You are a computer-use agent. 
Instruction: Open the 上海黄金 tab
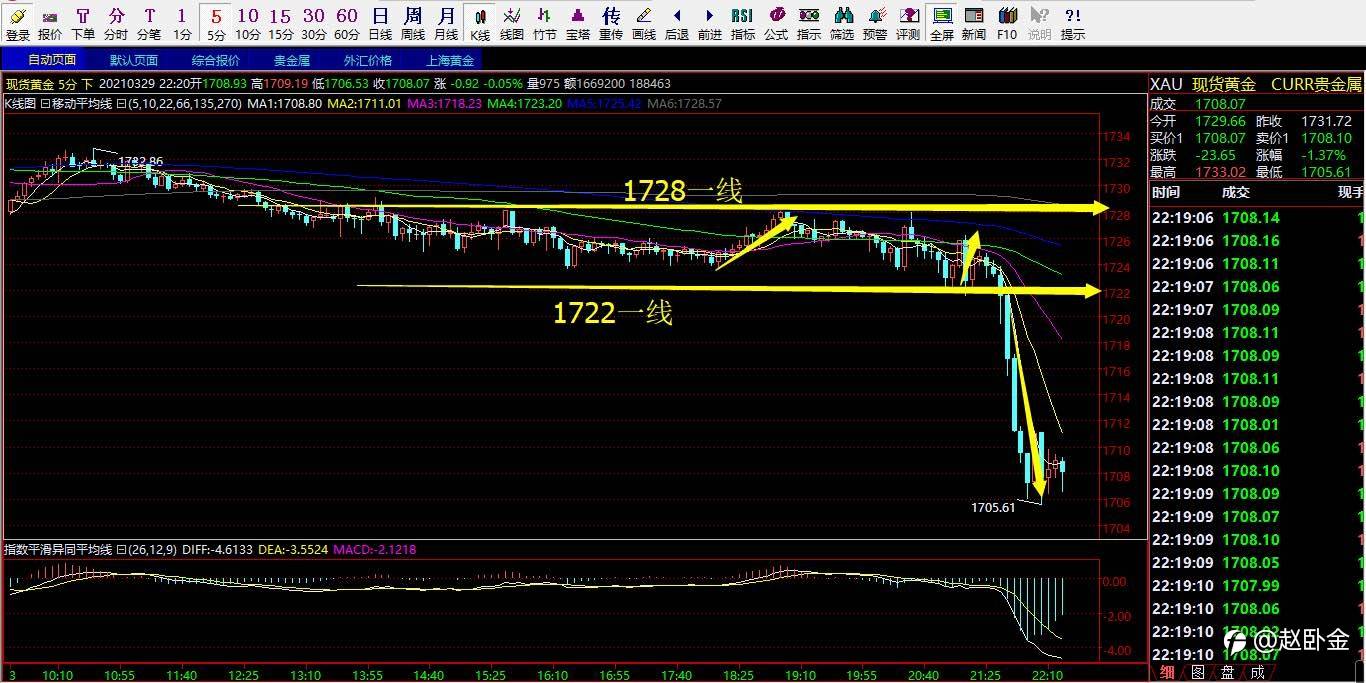tap(450, 60)
